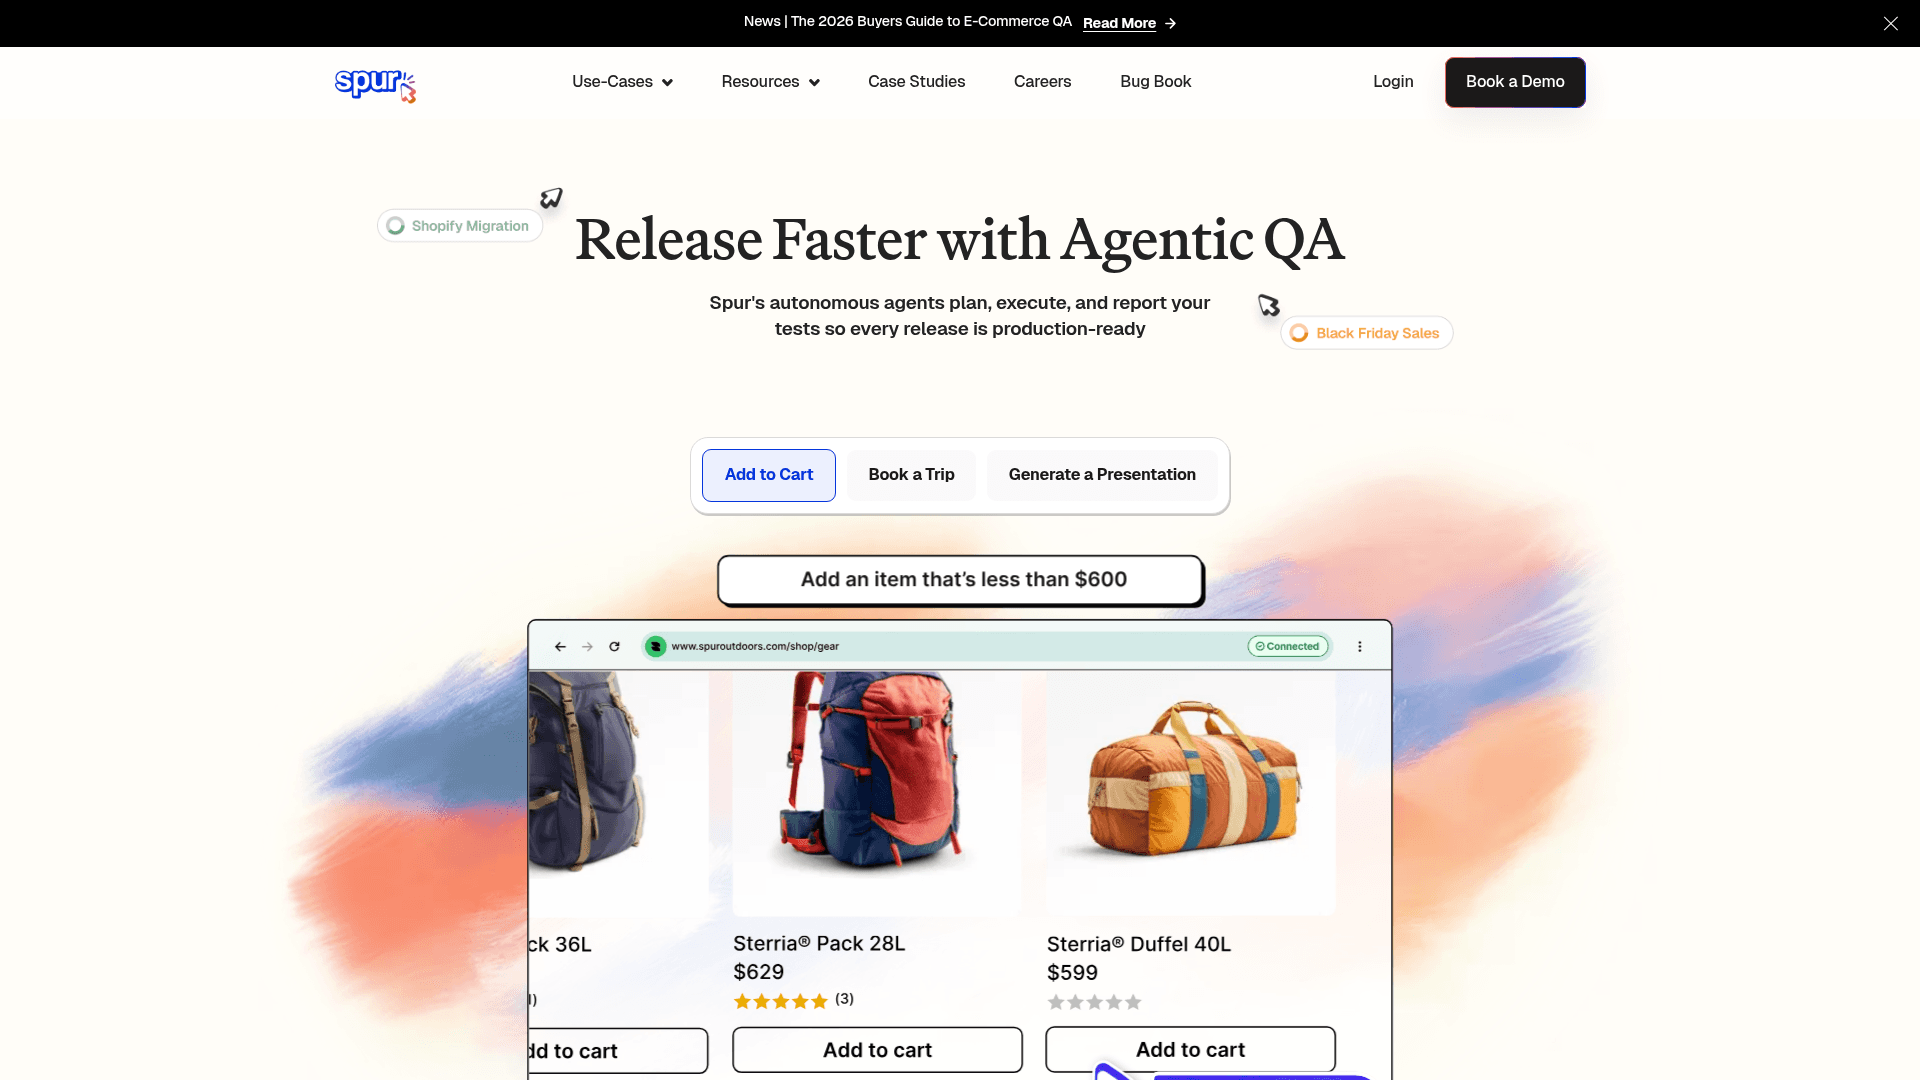Click the Login link
The image size is (1920, 1080).
(1393, 82)
